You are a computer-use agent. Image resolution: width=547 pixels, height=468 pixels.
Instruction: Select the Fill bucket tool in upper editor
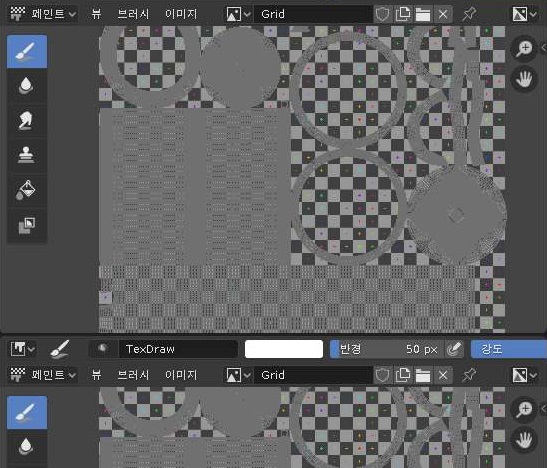(27, 190)
